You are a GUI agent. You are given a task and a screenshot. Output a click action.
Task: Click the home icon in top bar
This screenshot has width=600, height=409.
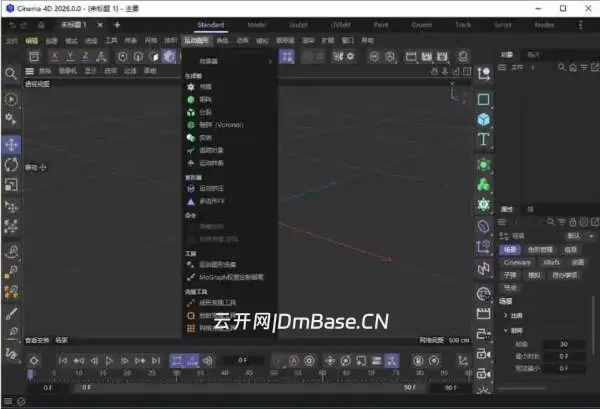click(41, 25)
